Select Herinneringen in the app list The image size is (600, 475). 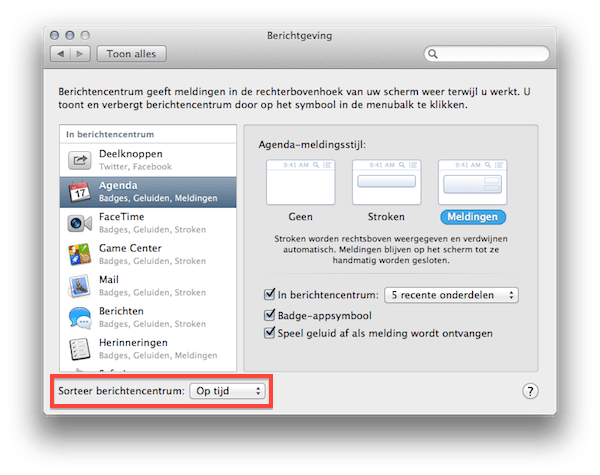pyautogui.click(x=148, y=349)
